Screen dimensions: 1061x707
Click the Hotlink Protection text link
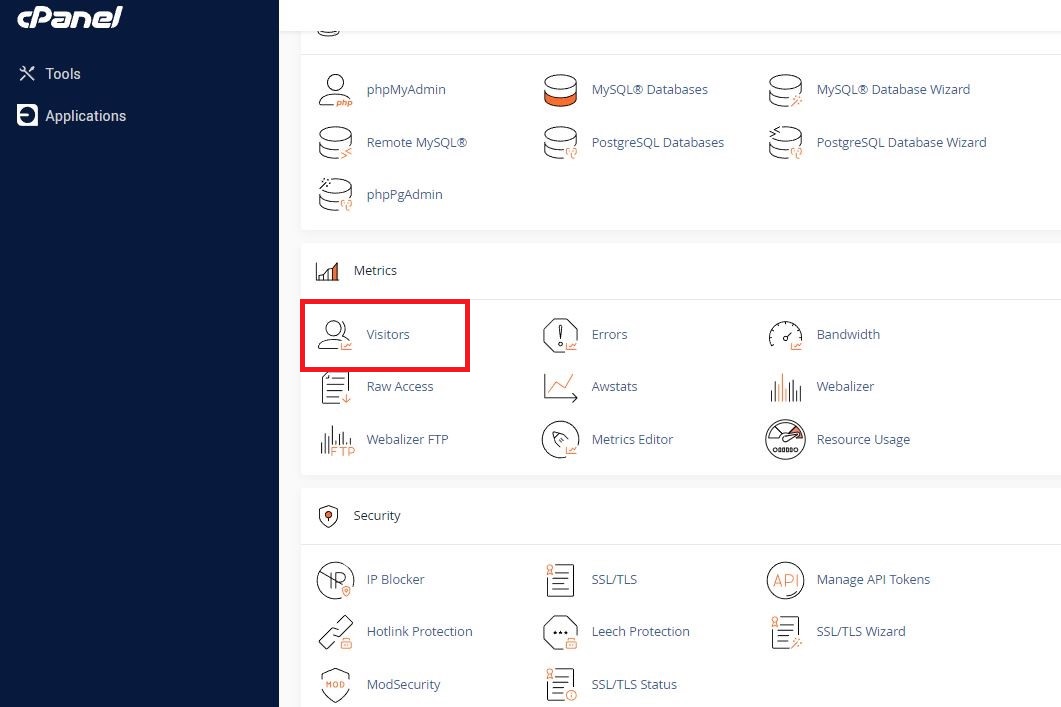coord(420,632)
